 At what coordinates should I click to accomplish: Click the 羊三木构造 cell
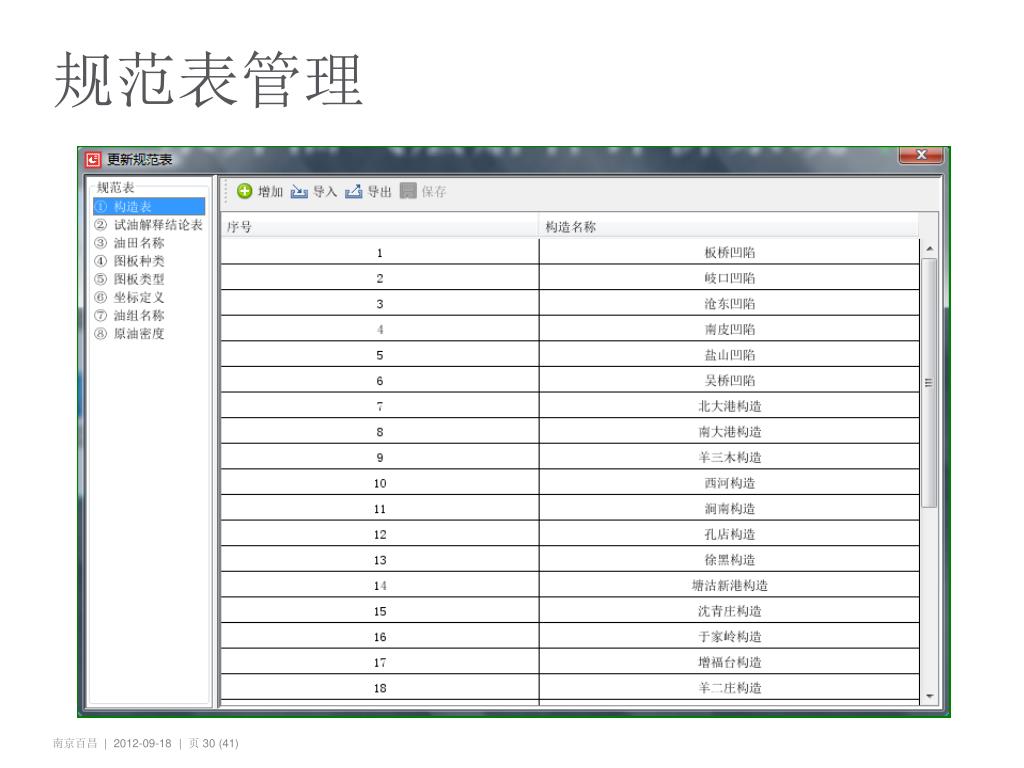tap(729, 457)
